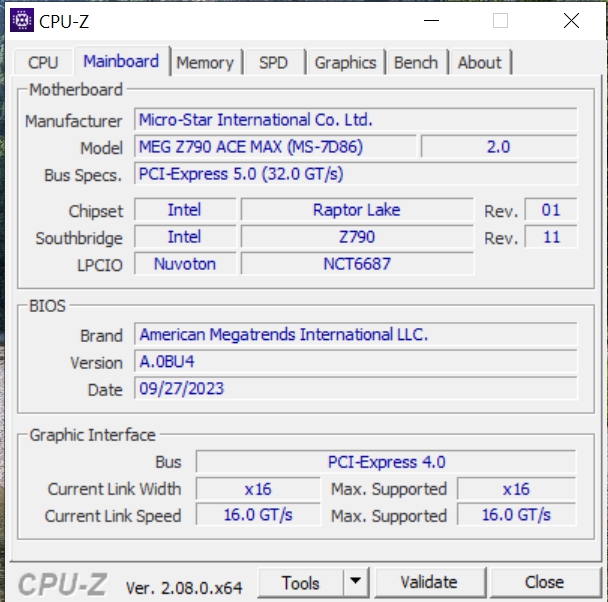Select the Model field MEG Z790 ACE MAX
The width and height of the screenshot is (608, 602).
pyautogui.click(x=275, y=147)
